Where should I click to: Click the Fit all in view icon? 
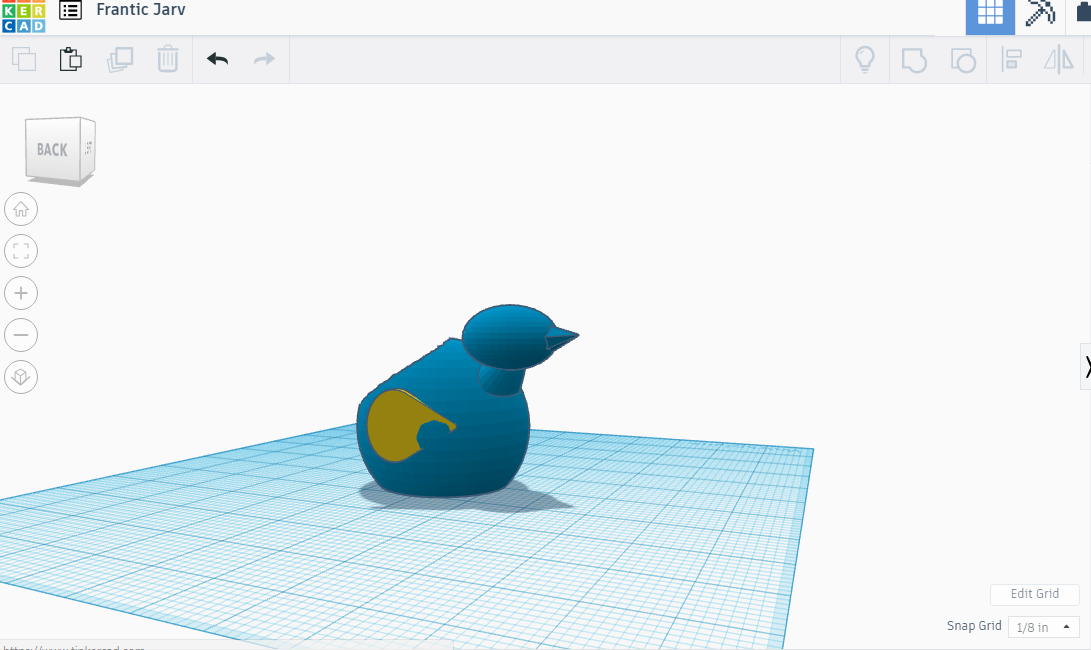(x=21, y=251)
